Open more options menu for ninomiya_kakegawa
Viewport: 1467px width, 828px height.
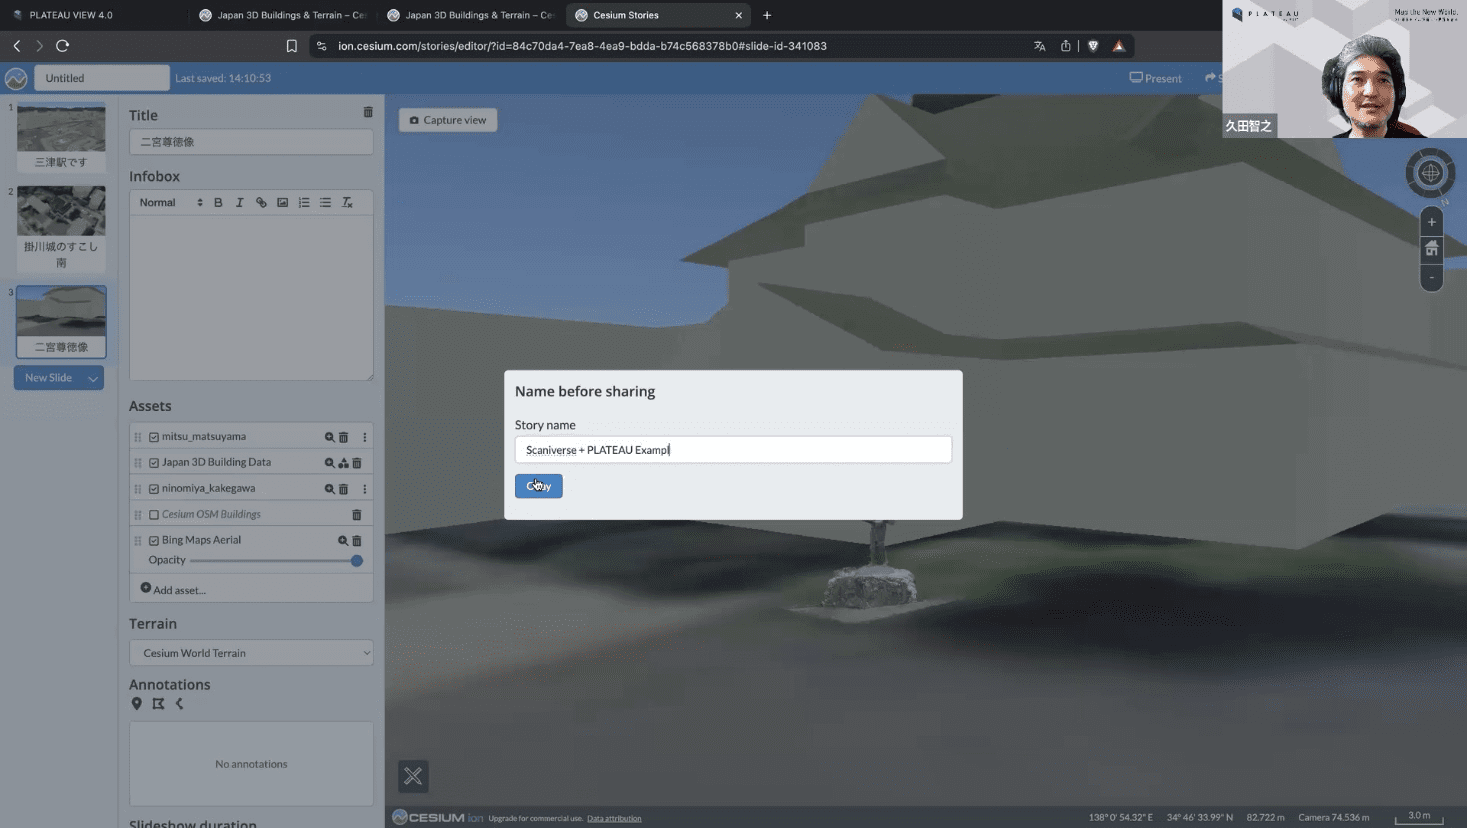pyautogui.click(x=365, y=489)
